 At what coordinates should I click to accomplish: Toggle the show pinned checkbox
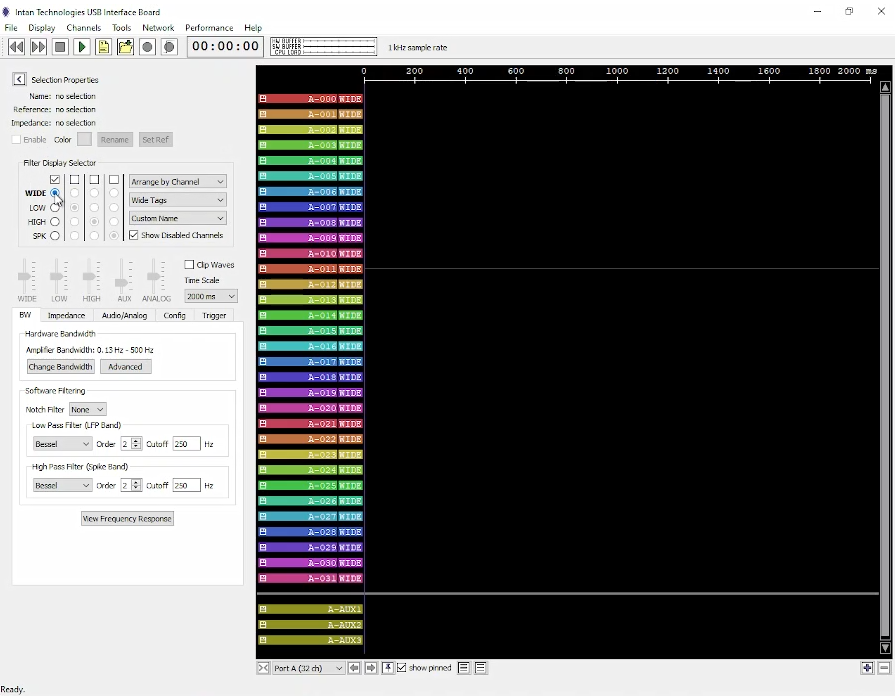pos(402,668)
